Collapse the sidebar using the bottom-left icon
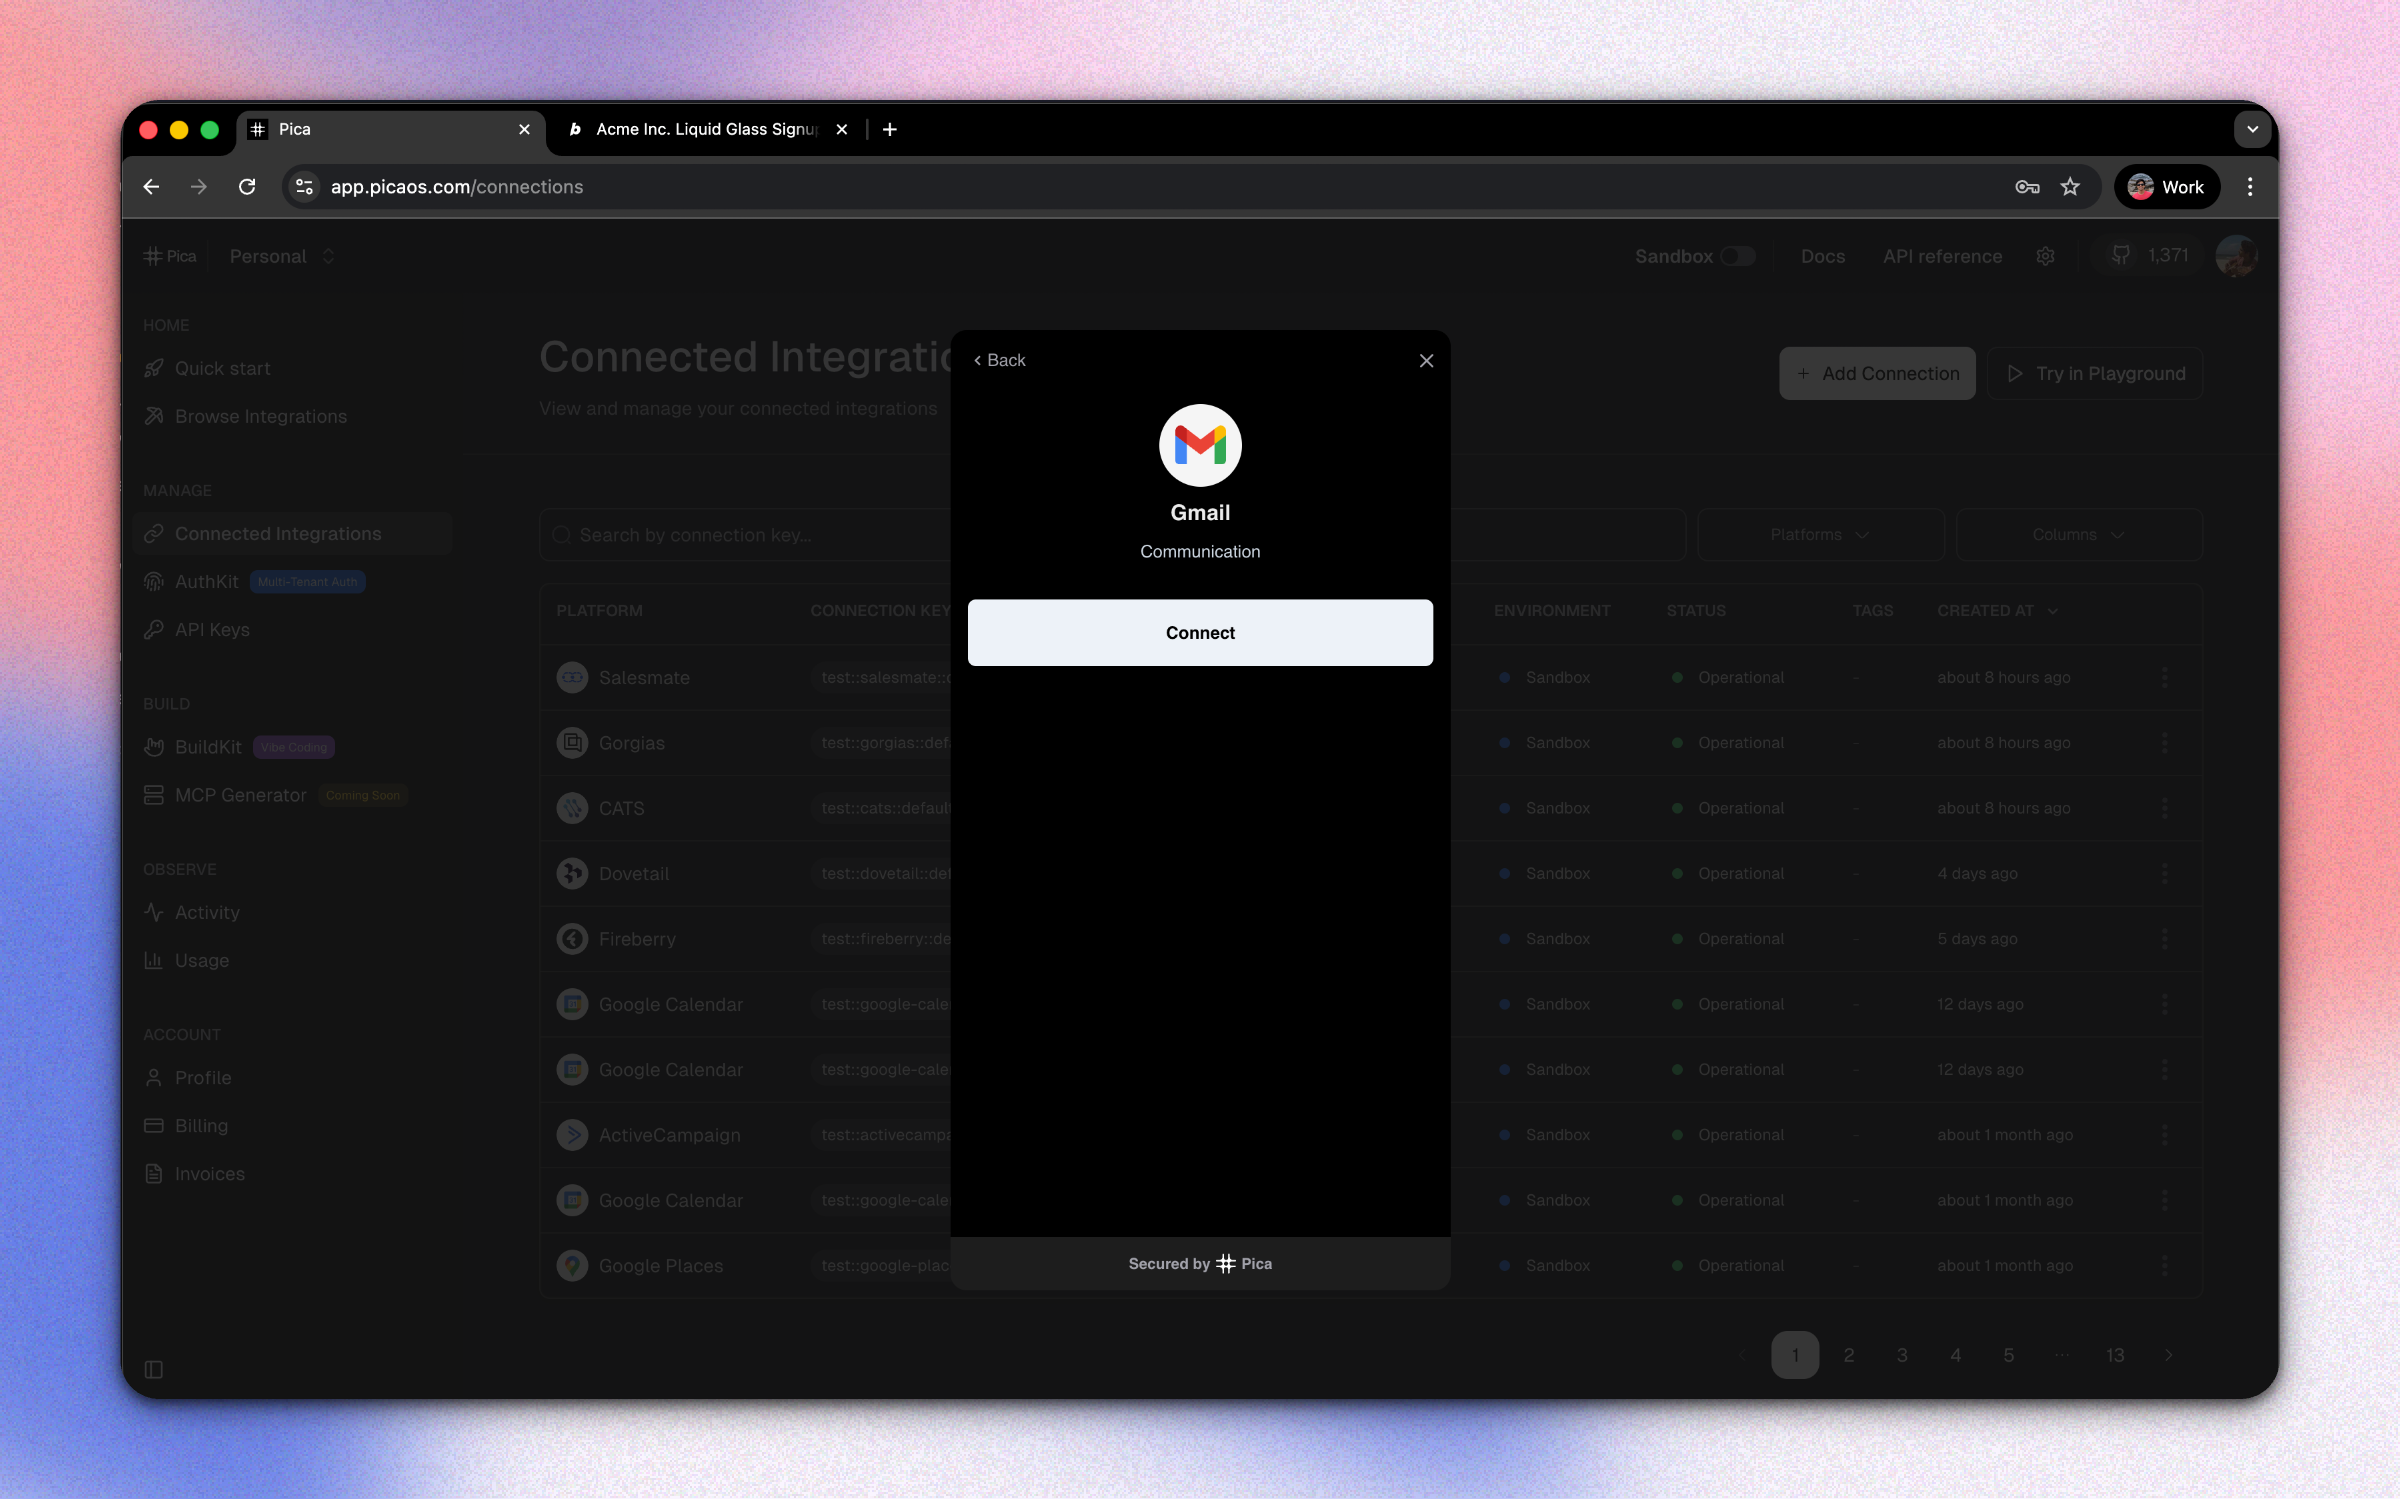The height and width of the screenshot is (1499, 2400). pos(154,1369)
